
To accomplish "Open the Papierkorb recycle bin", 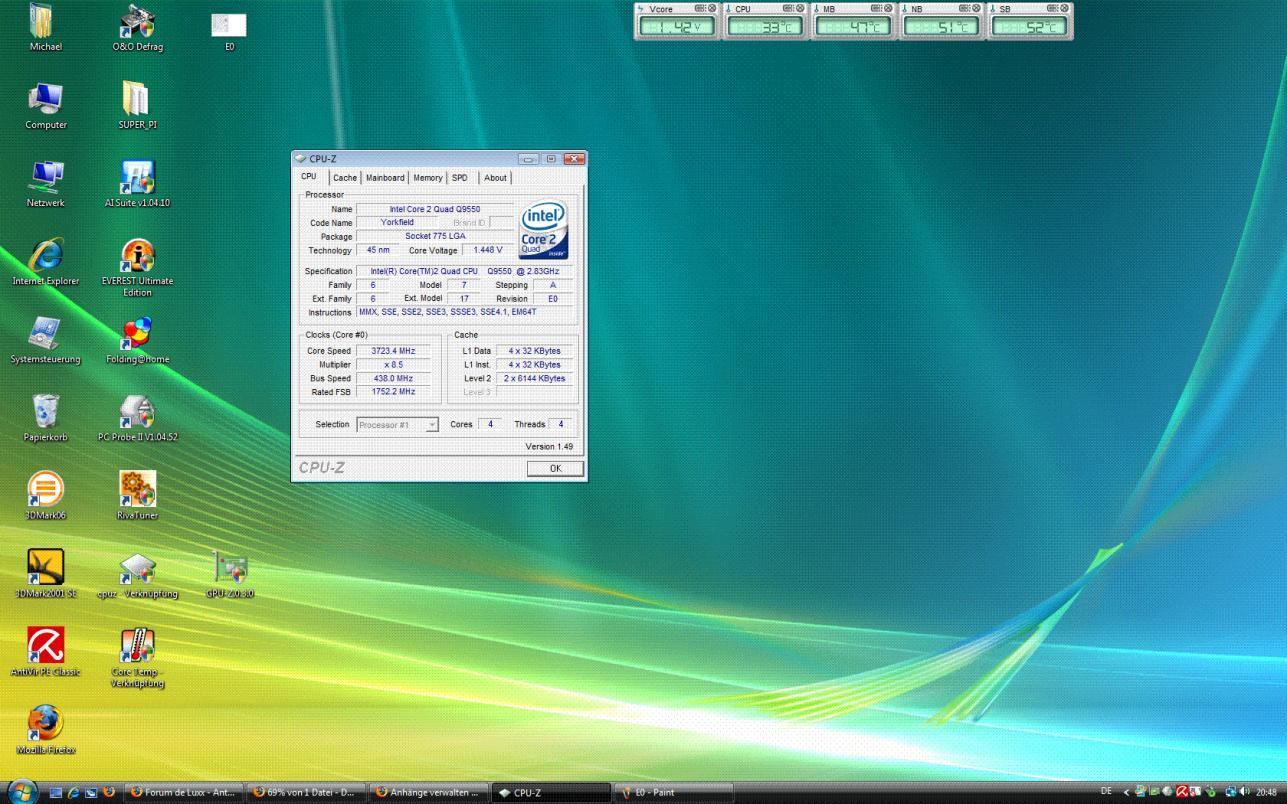I will pos(46,419).
